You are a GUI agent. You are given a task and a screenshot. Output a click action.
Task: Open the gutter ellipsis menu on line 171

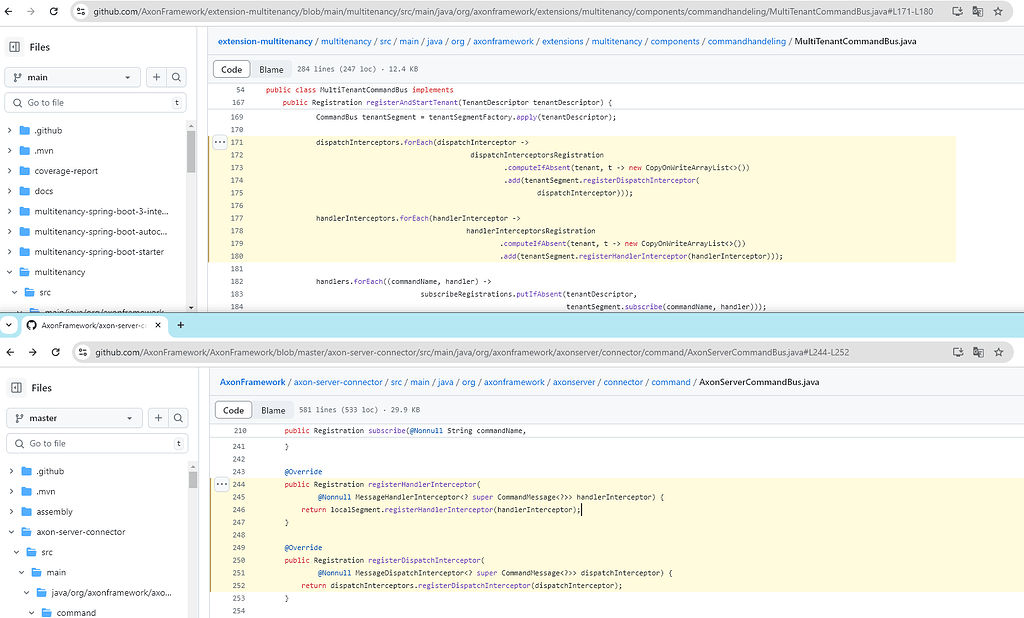coord(221,142)
